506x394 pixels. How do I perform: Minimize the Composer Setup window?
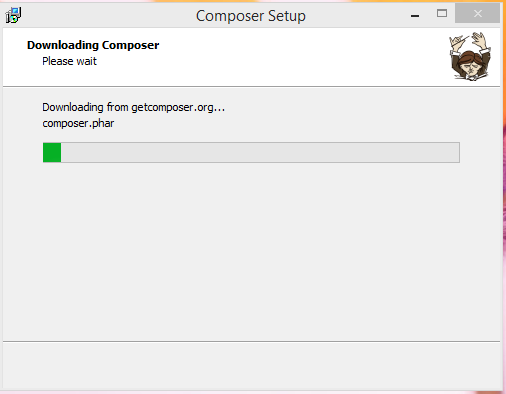(415, 15)
